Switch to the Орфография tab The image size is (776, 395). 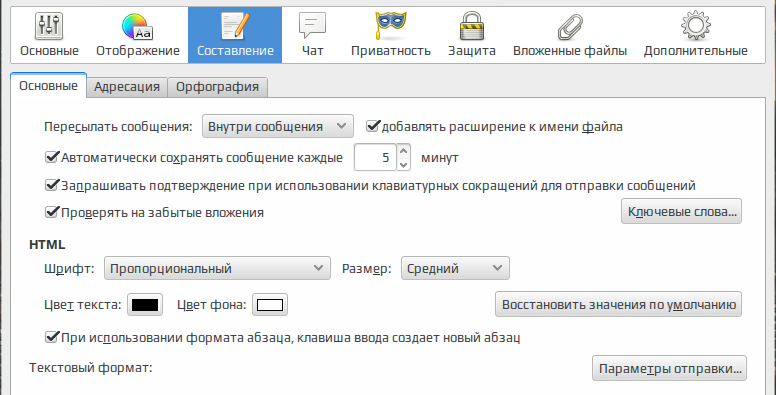tap(217, 87)
